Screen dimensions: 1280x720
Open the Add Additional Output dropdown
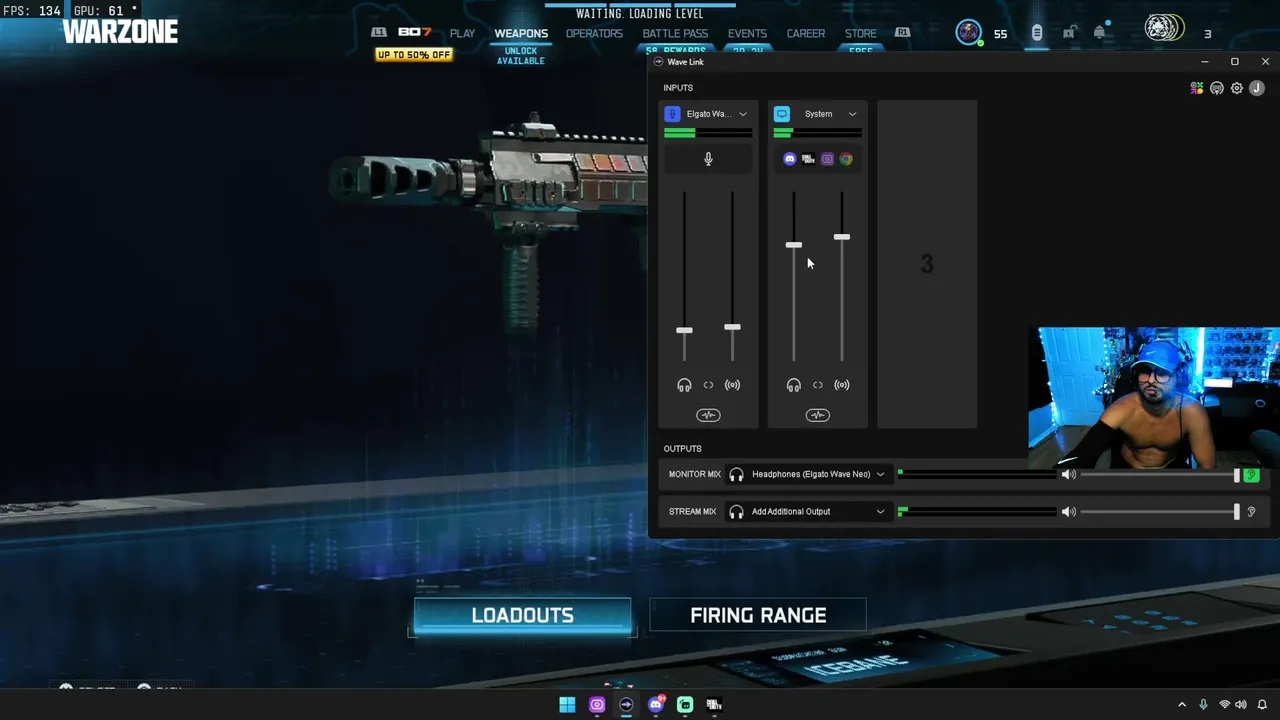click(x=808, y=511)
